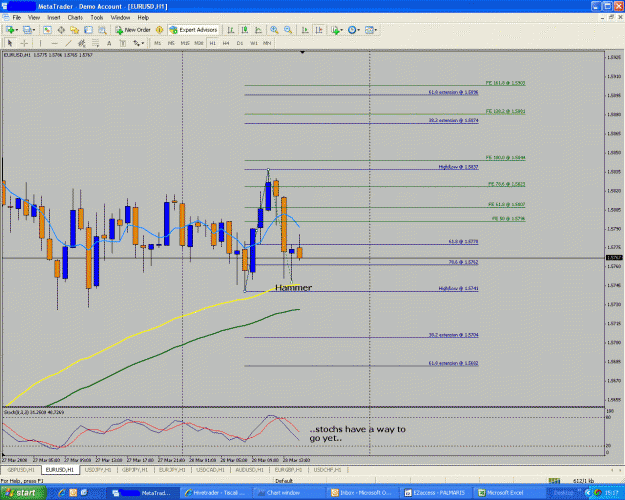Image resolution: width=625 pixels, height=500 pixels.
Task: Open the MetaEditor yellow info icon
Action: (x=159, y=30)
